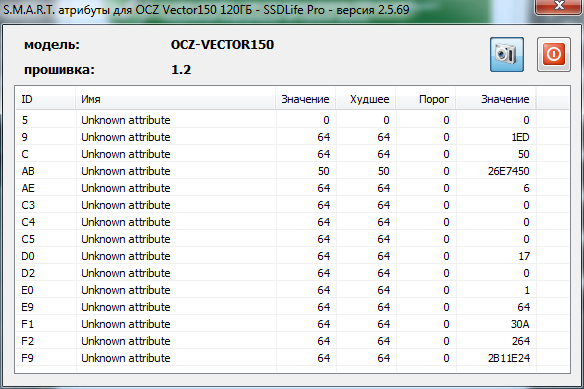Select the row with ID F2
Screen dimensions: 584x389
(292, 341)
